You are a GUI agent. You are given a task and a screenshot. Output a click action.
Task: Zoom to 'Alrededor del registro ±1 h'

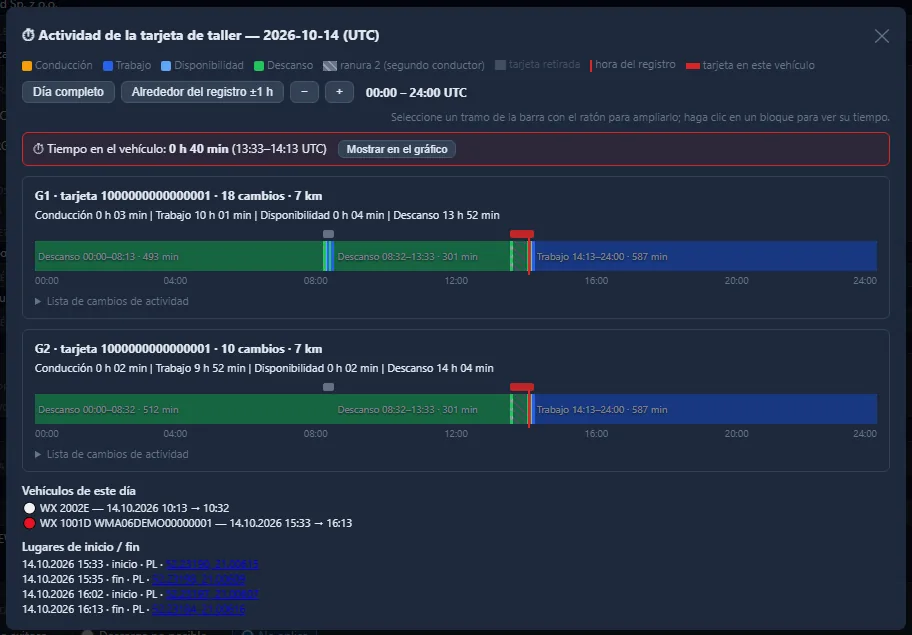tap(202, 92)
